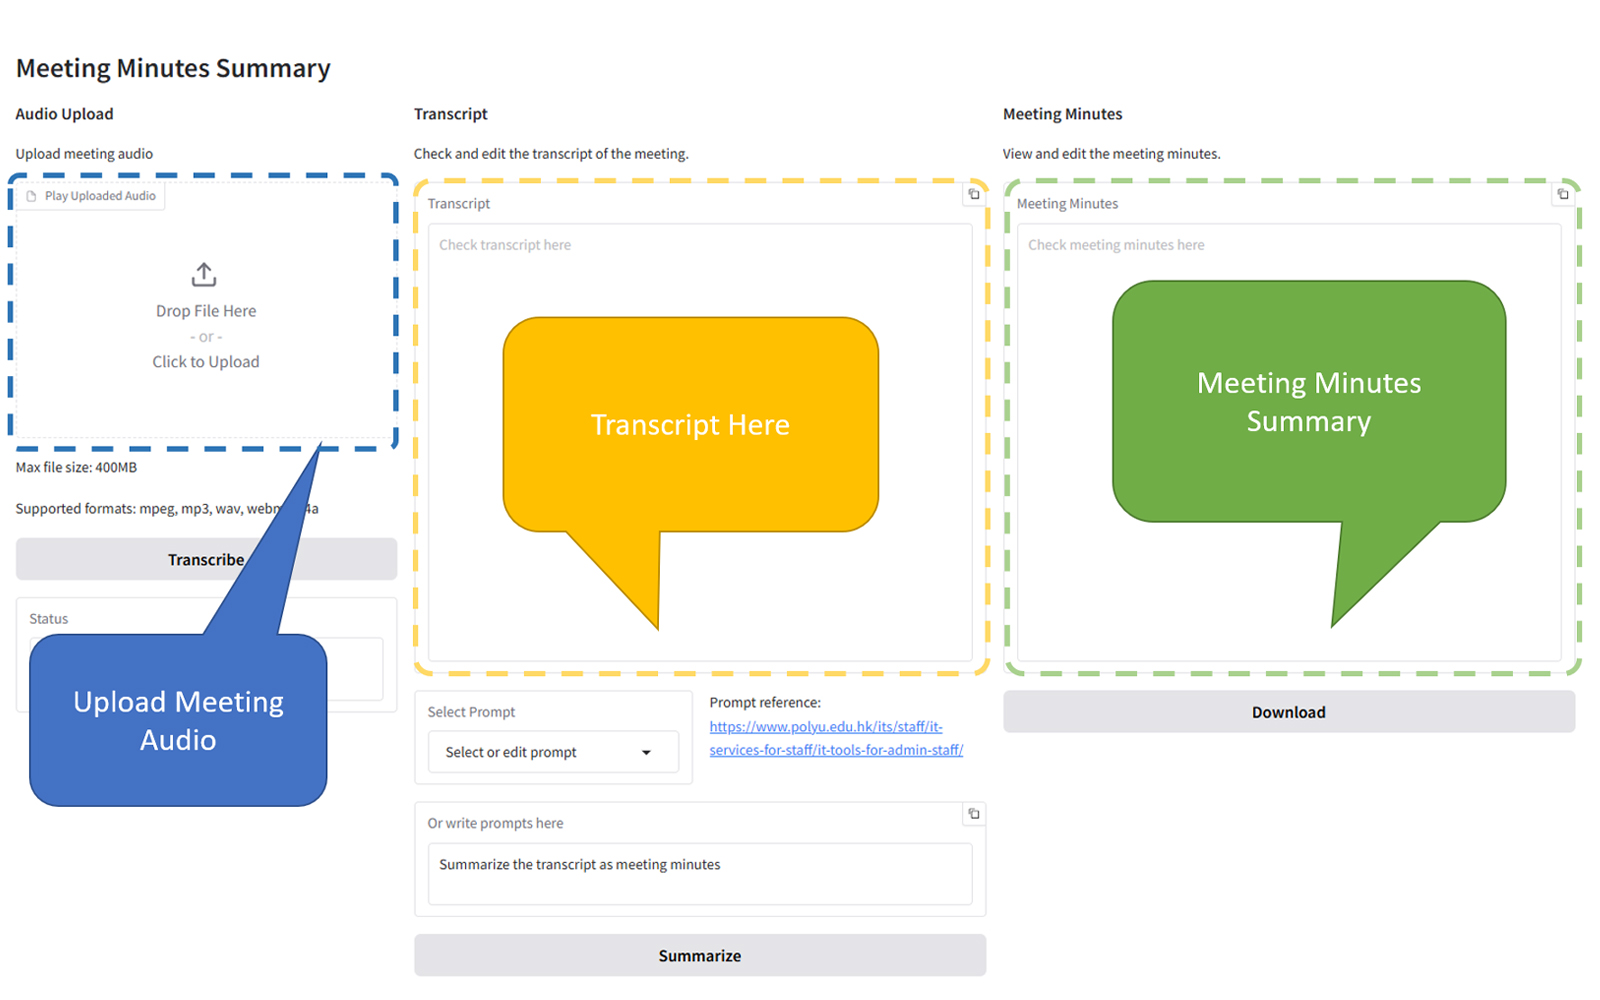This screenshot has width=1600, height=1000.
Task: Click the yellow Transcript Here callout
Action: pos(690,425)
